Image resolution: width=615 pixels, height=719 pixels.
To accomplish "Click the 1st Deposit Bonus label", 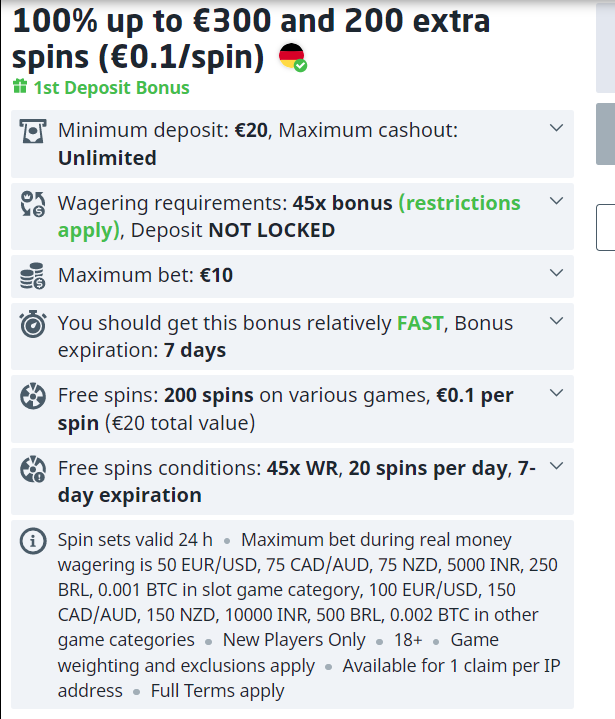I will (x=111, y=87).
